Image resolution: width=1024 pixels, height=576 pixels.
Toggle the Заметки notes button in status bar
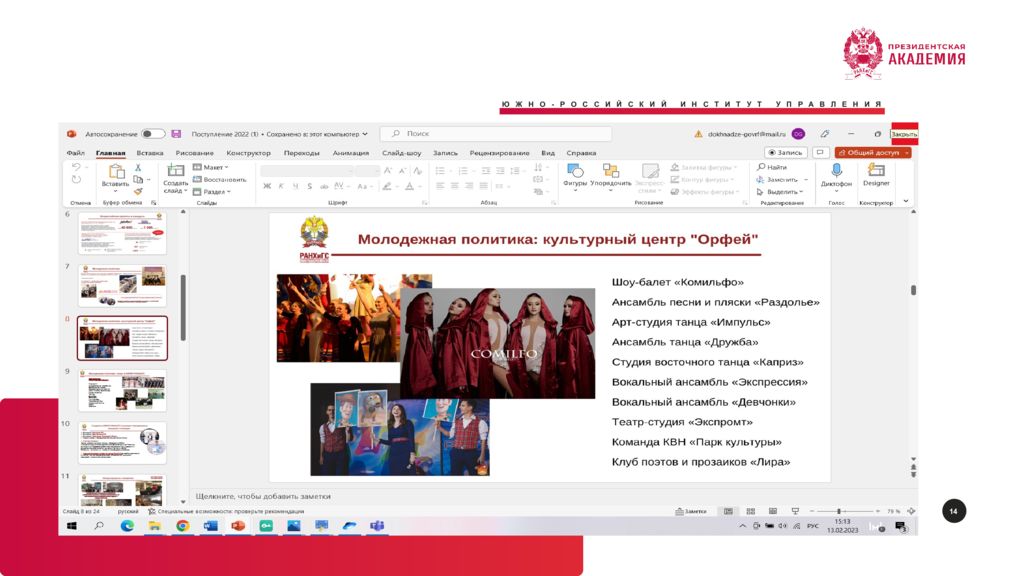click(x=691, y=511)
